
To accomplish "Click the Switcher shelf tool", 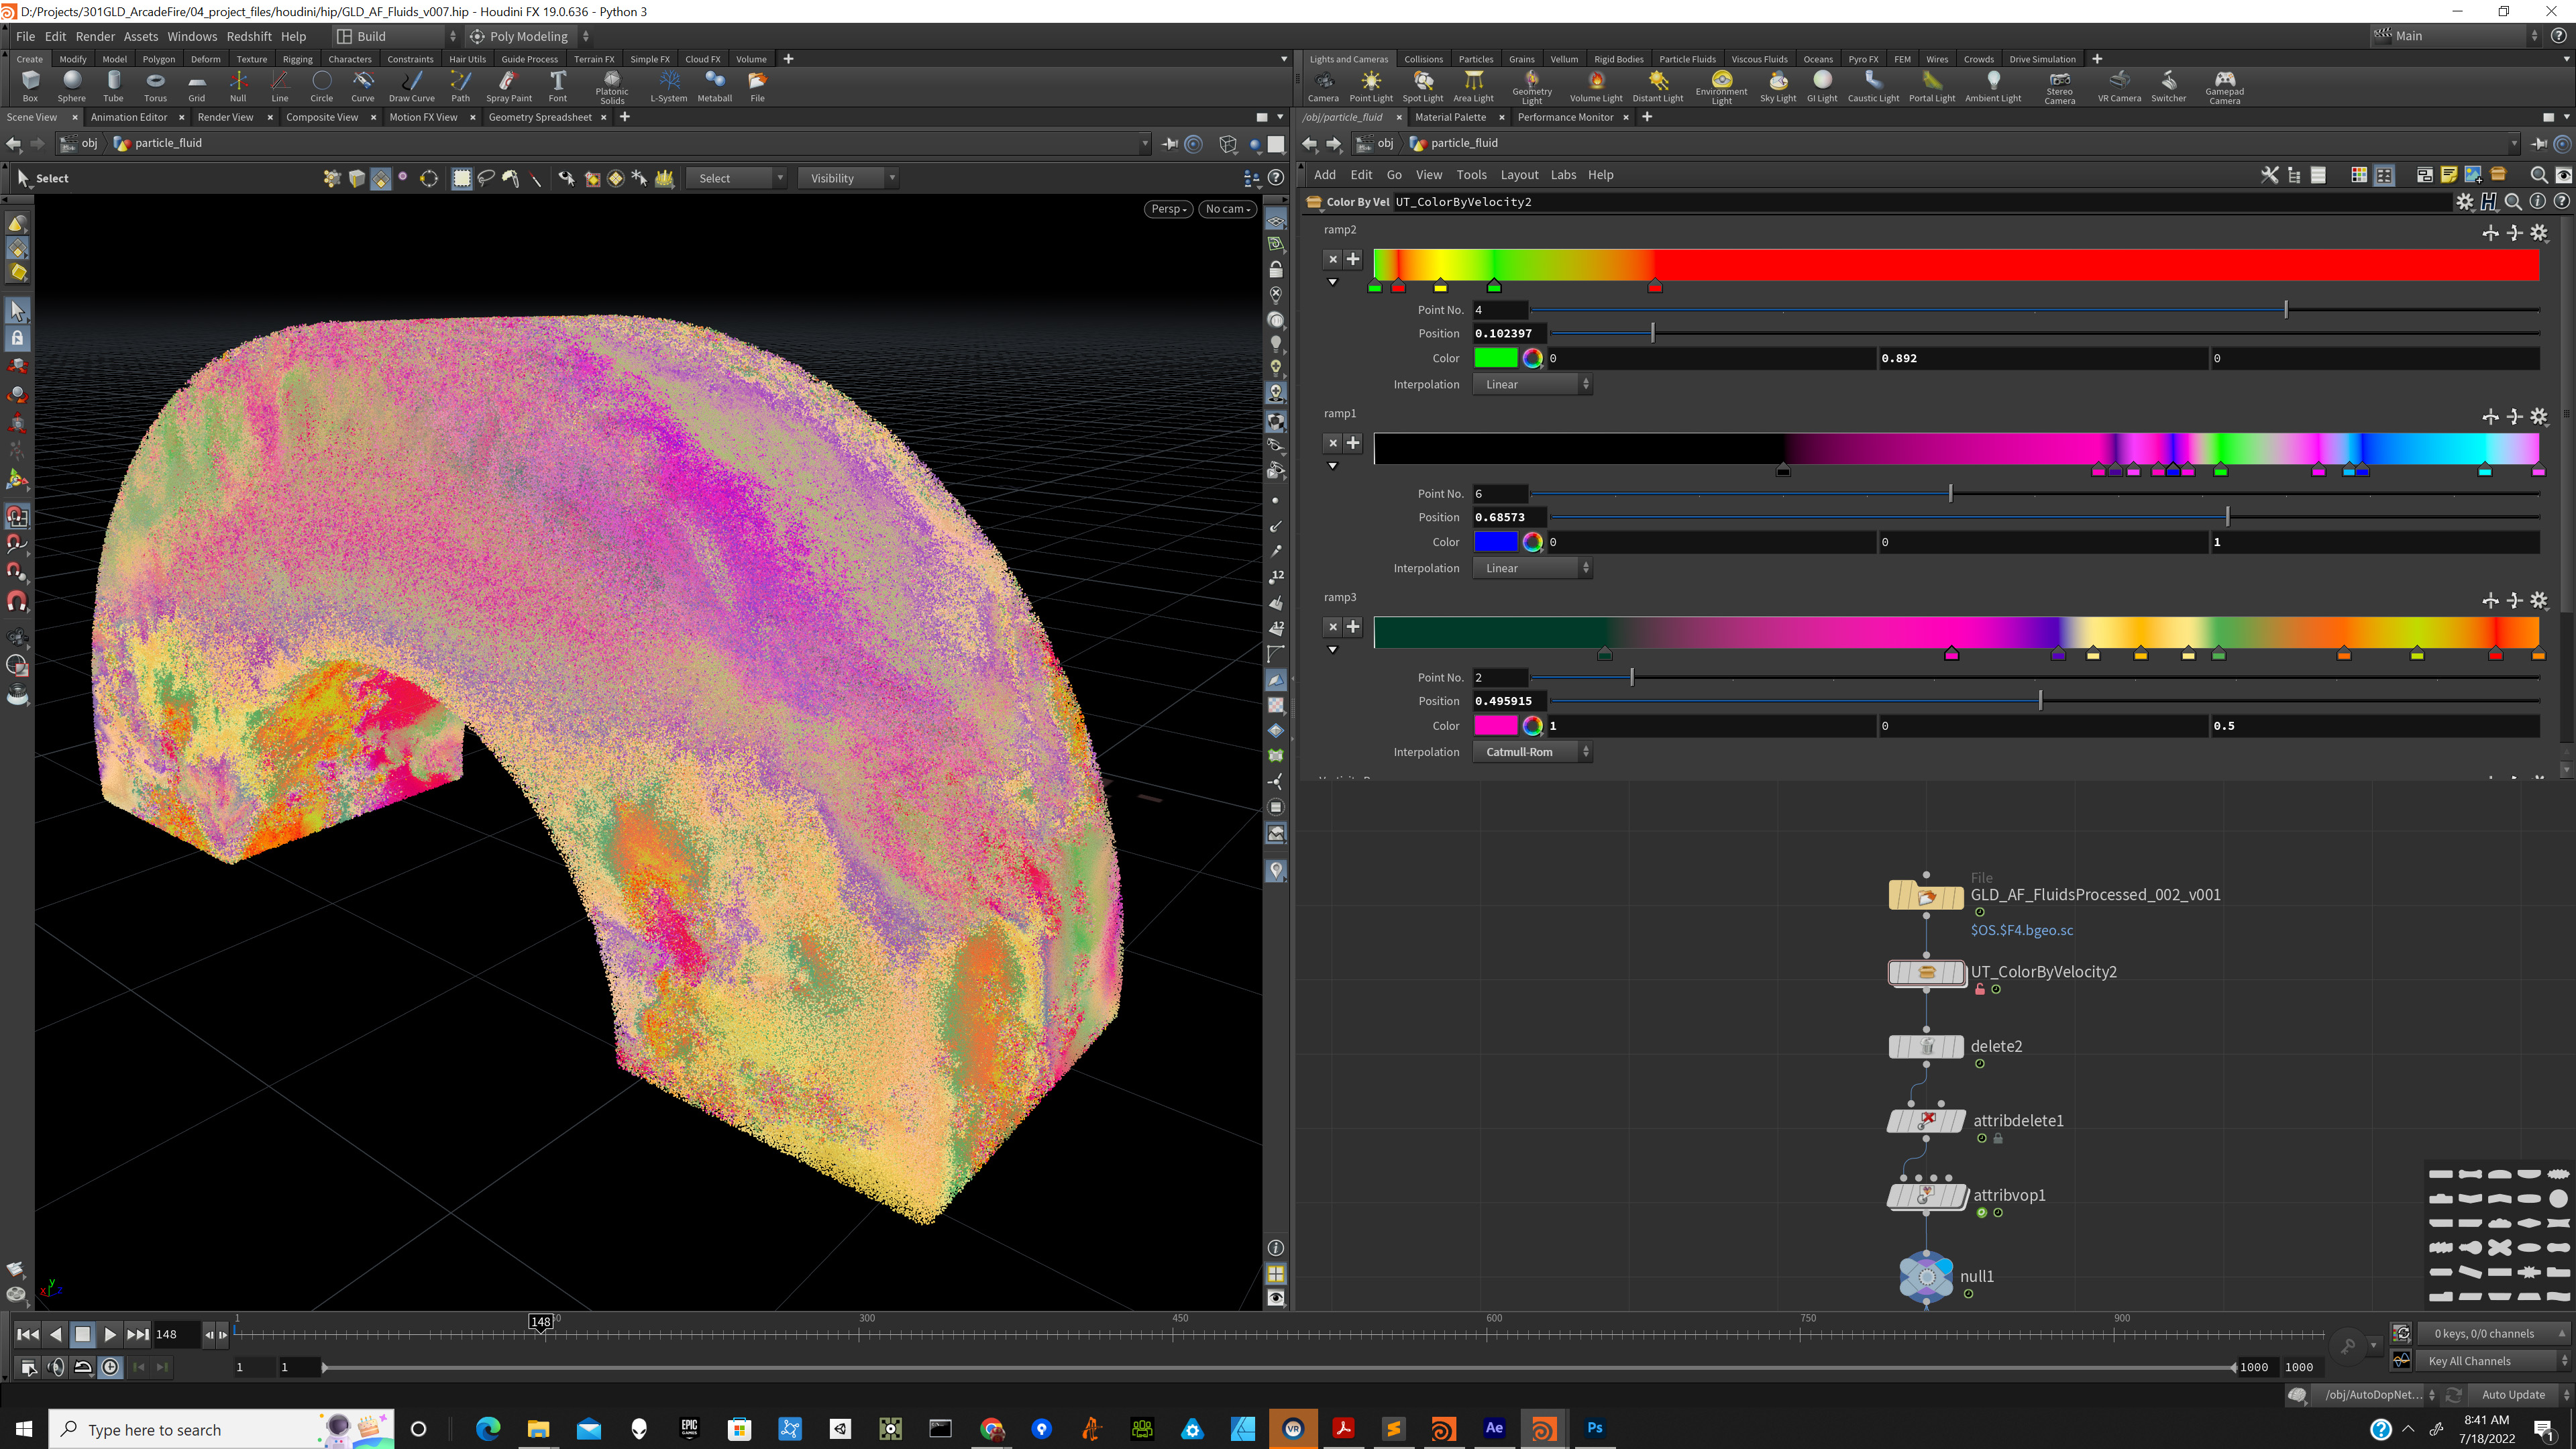I will coord(2168,86).
